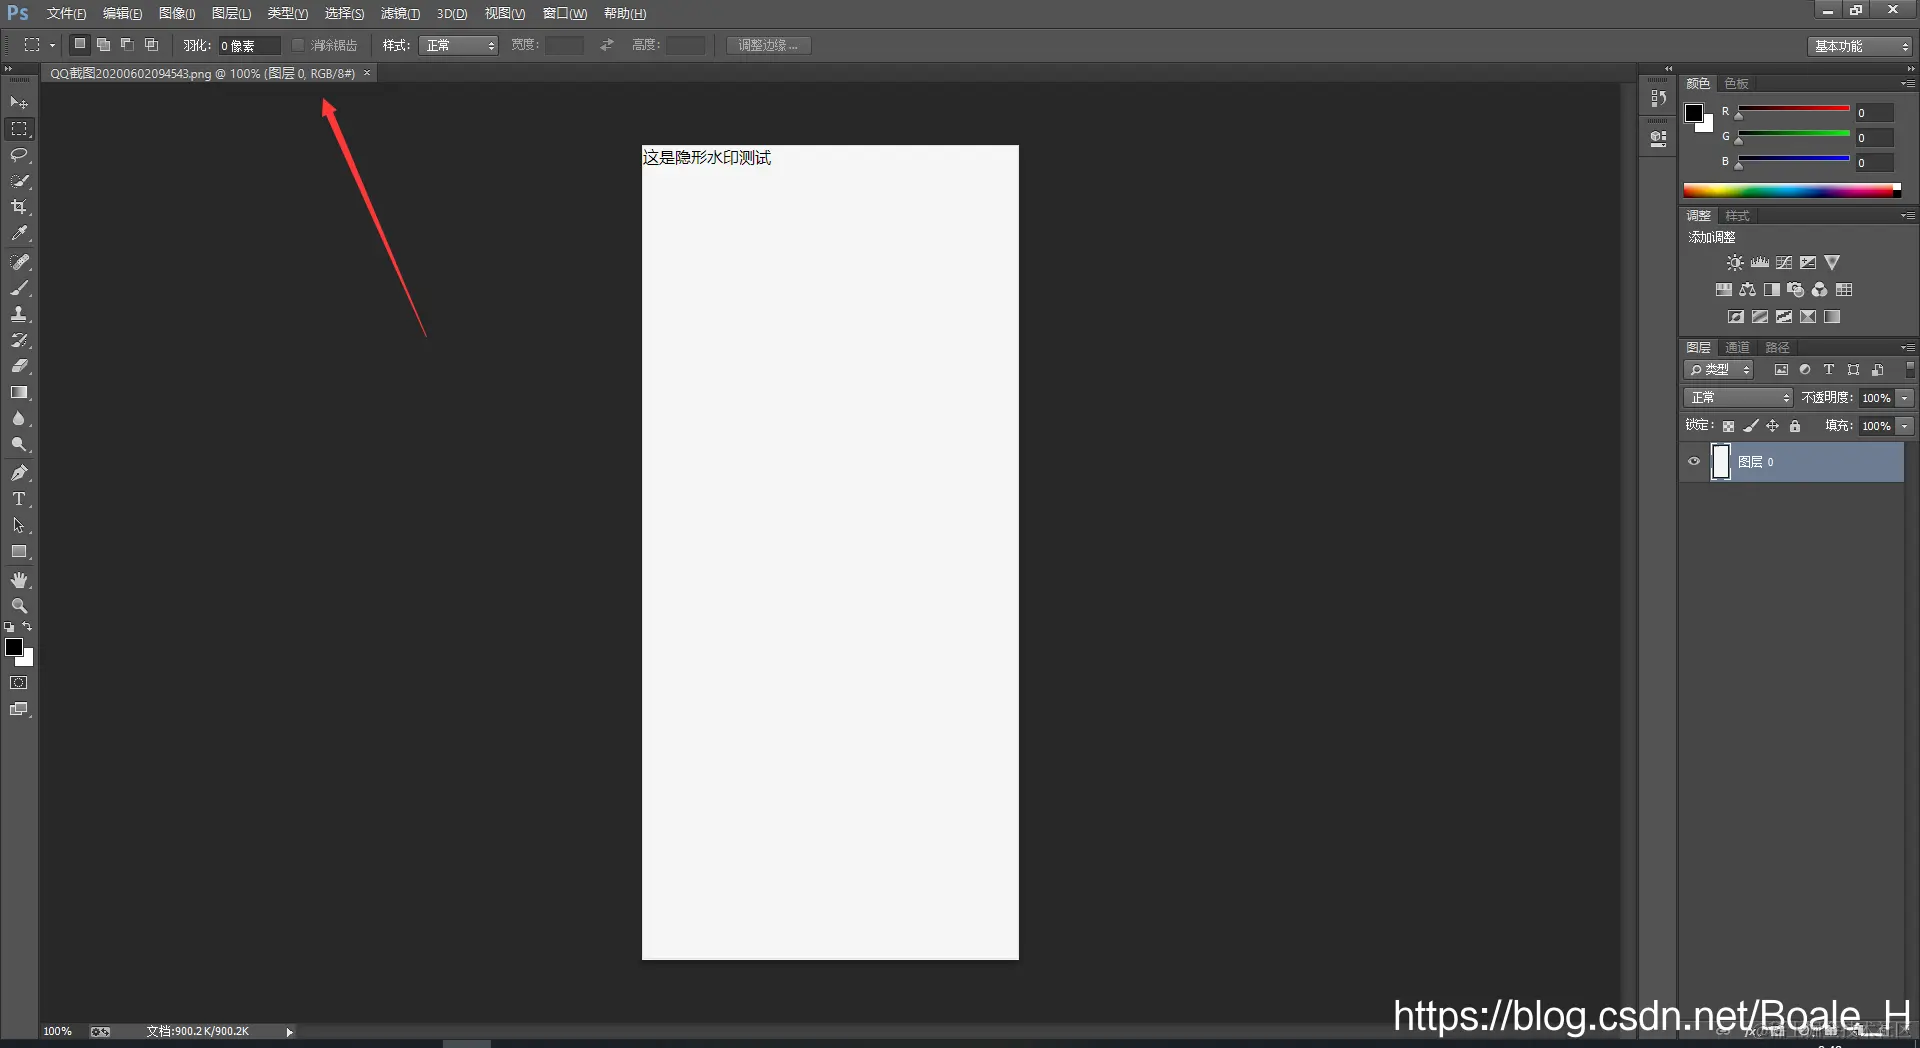Toggle lock transparent pixels
Viewport: 1920px width, 1048px height.
tap(1728, 426)
